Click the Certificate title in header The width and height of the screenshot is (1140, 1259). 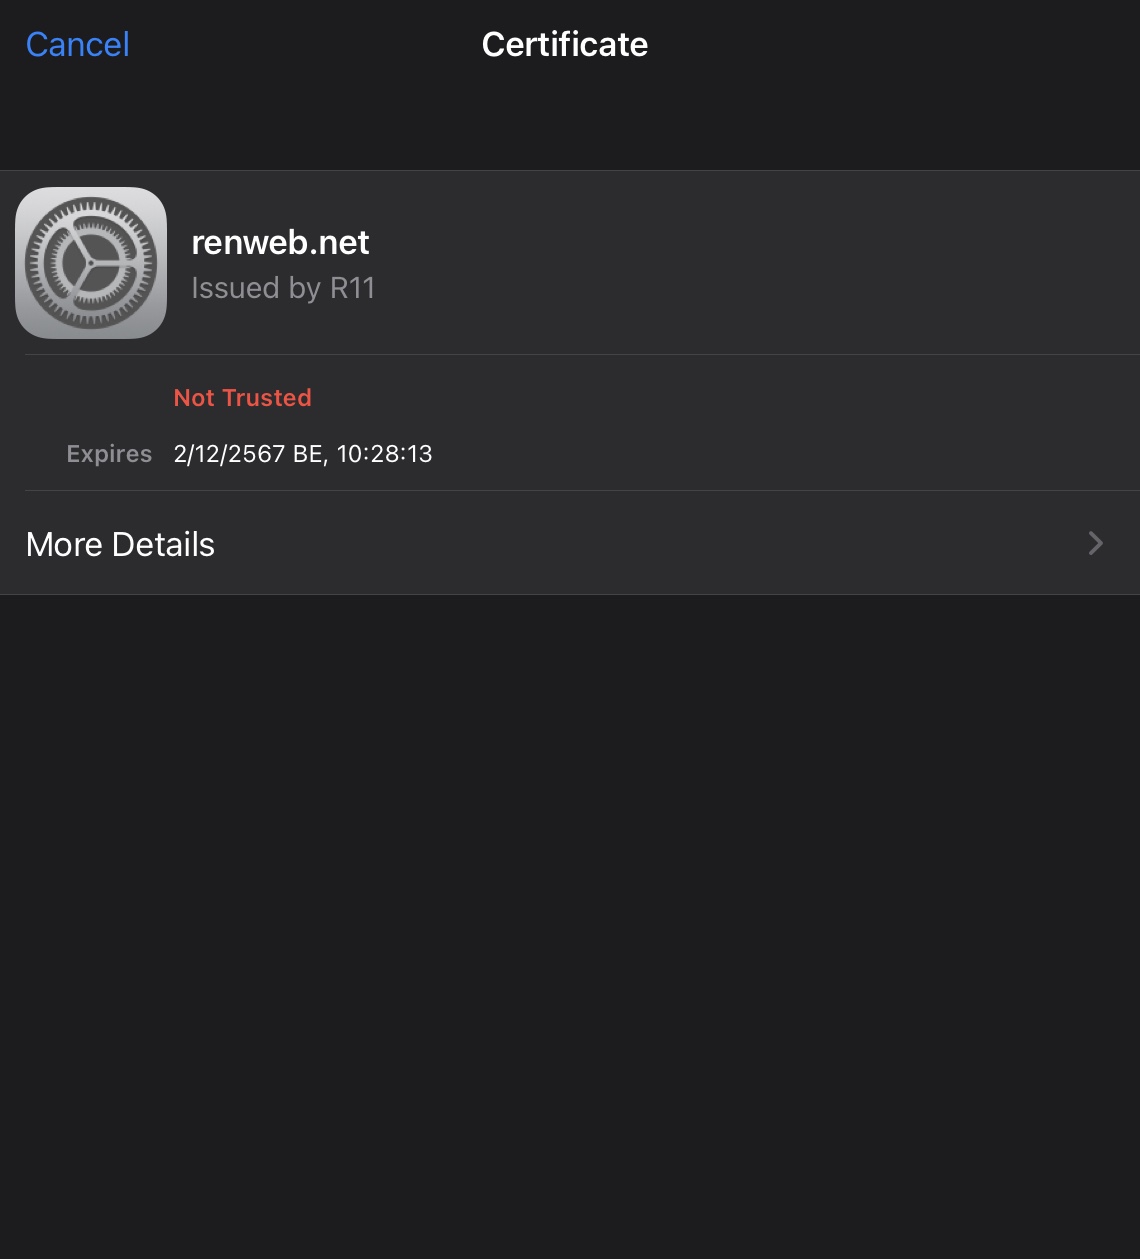[565, 44]
